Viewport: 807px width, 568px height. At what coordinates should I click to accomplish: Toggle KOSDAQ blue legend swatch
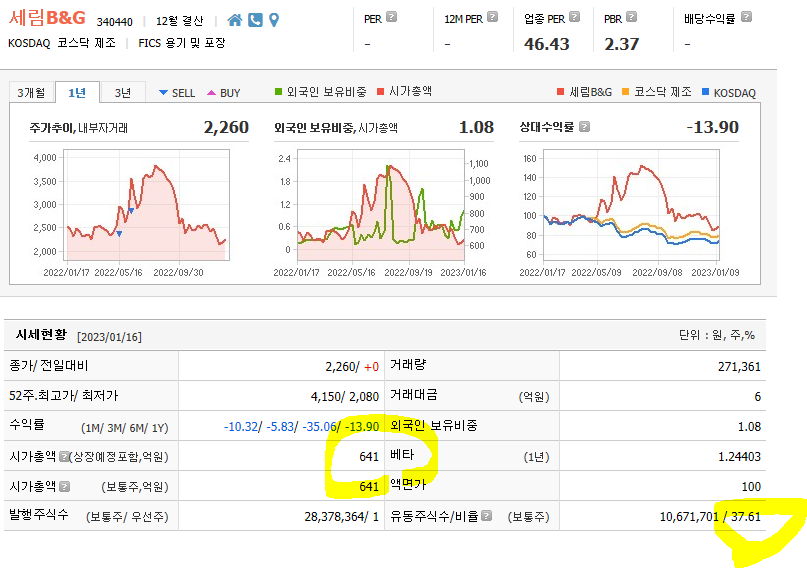[x=706, y=92]
